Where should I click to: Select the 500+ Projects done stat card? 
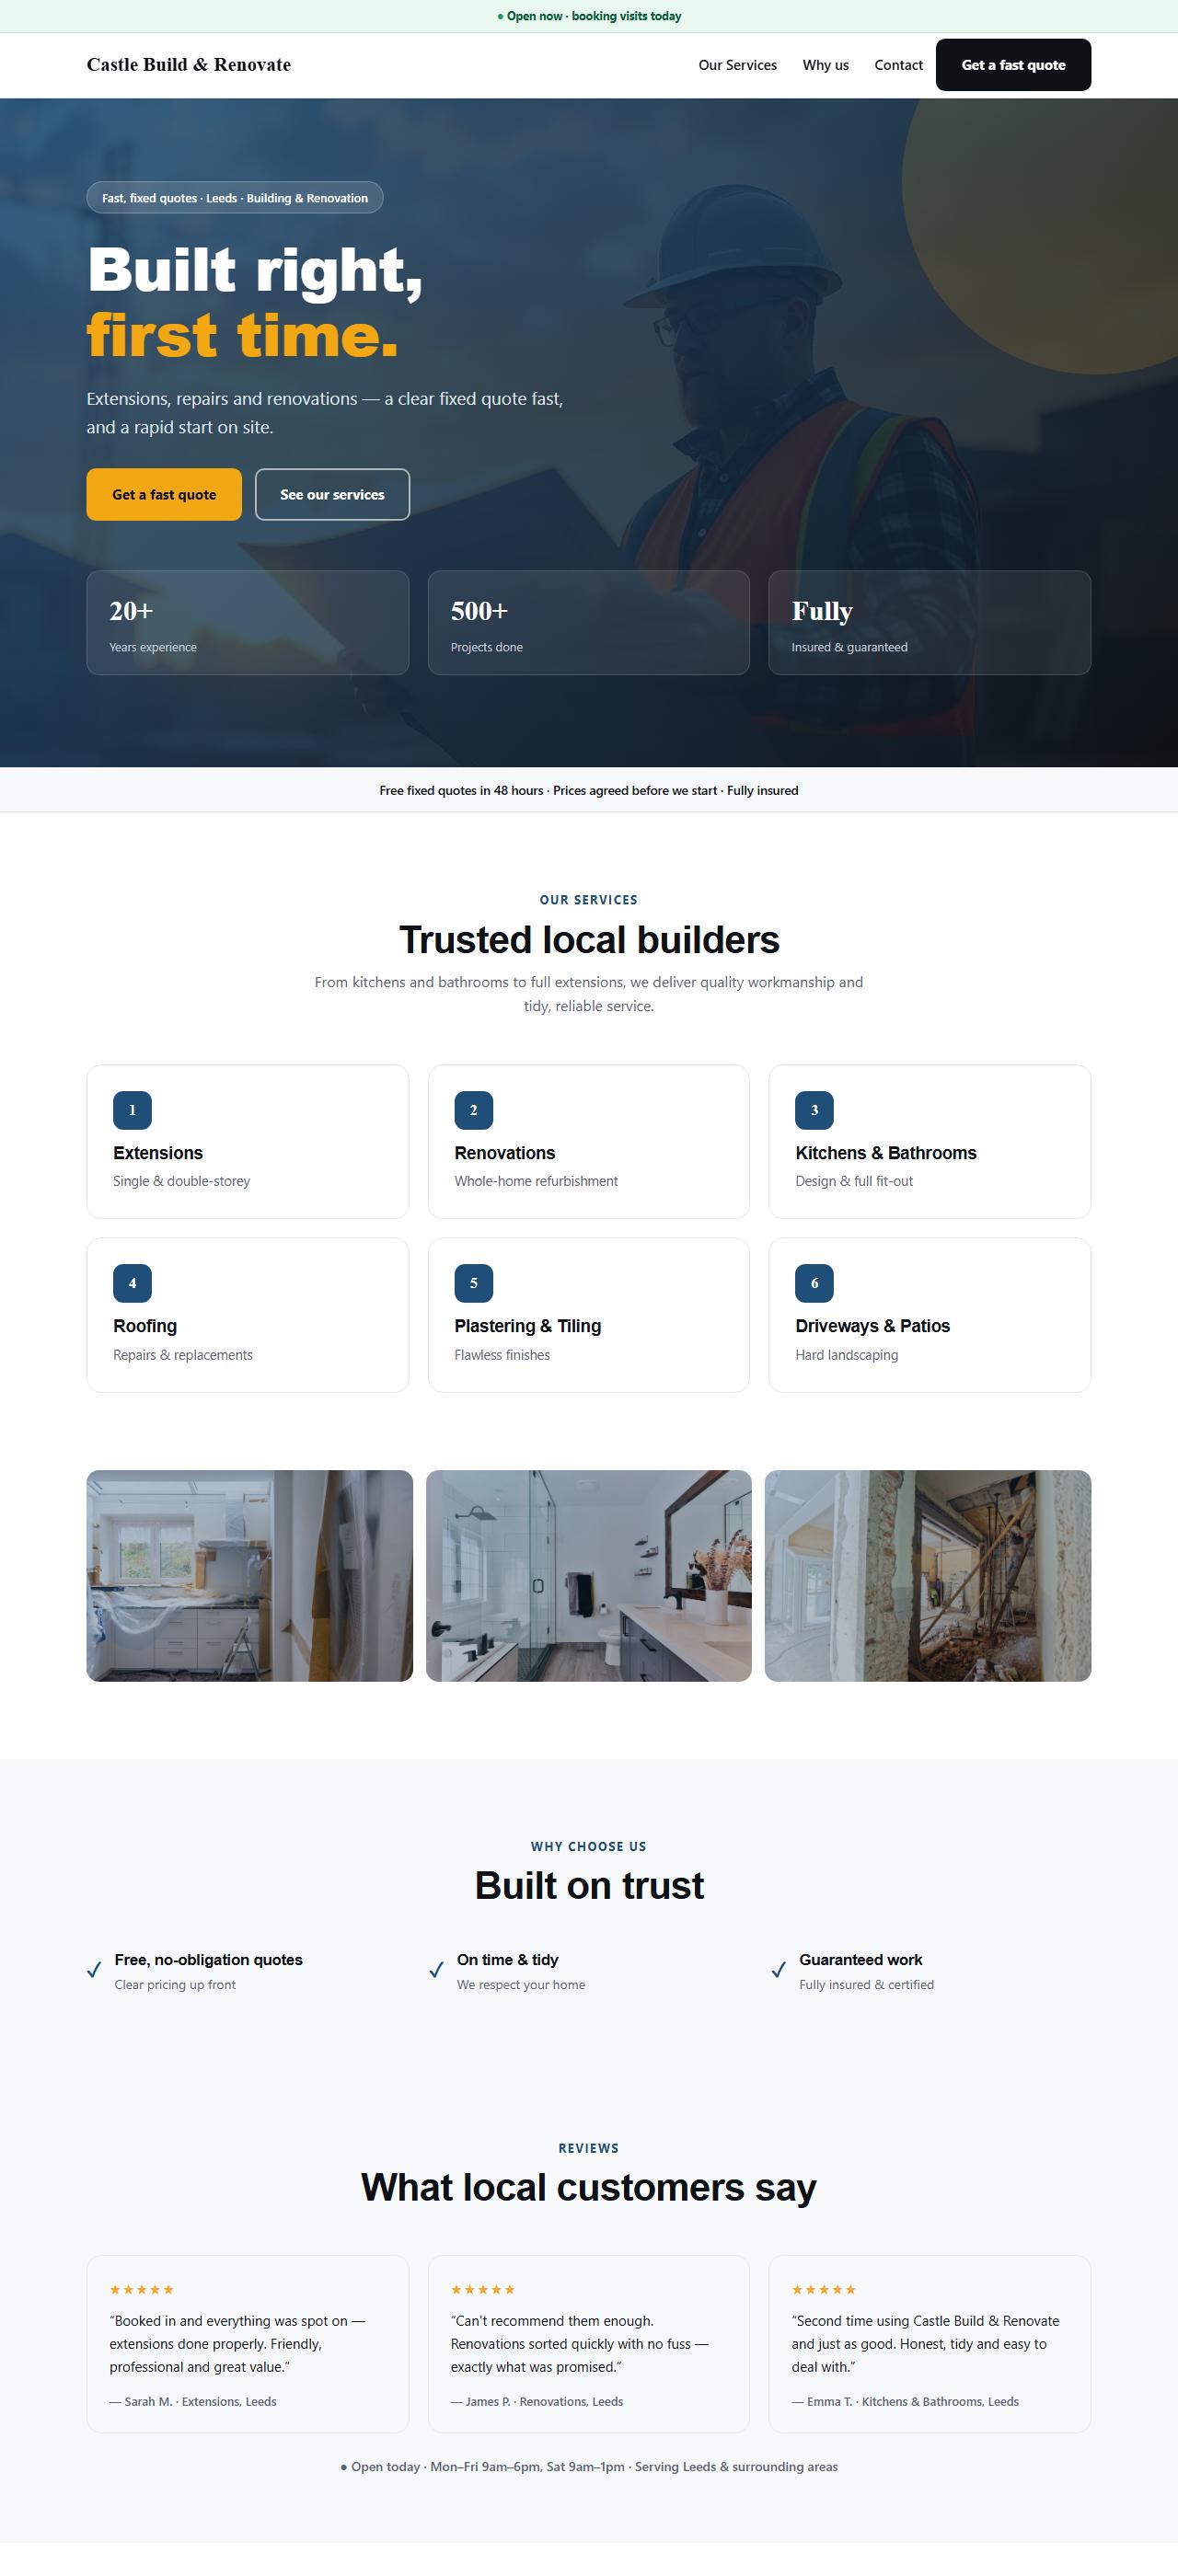coord(589,622)
